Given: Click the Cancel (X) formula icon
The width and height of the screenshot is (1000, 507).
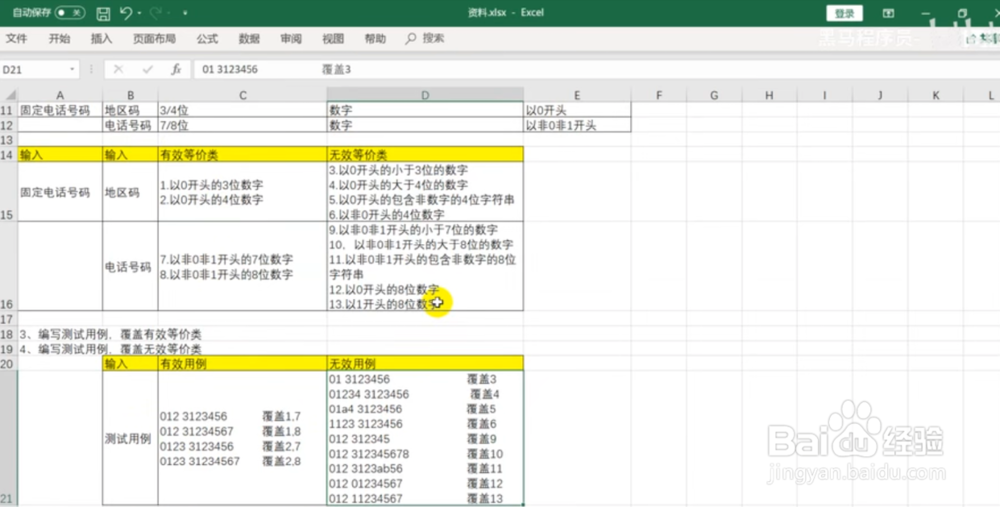Looking at the screenshot, I should click(x=118, y=70).
